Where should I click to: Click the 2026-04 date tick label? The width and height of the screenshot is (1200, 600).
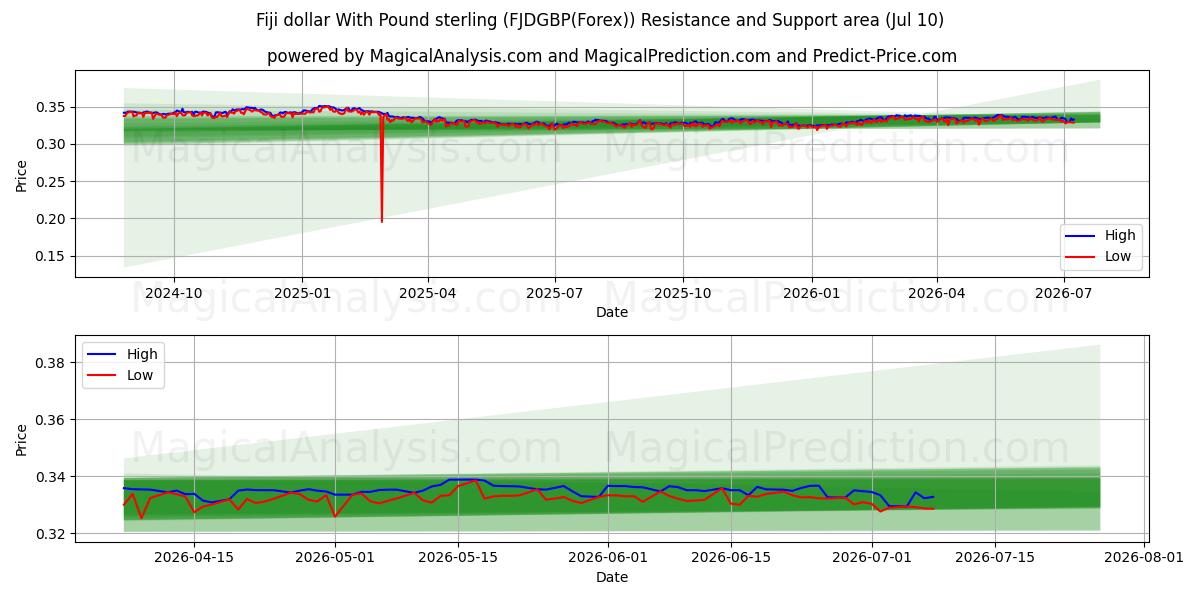click(x=937, y=292)
